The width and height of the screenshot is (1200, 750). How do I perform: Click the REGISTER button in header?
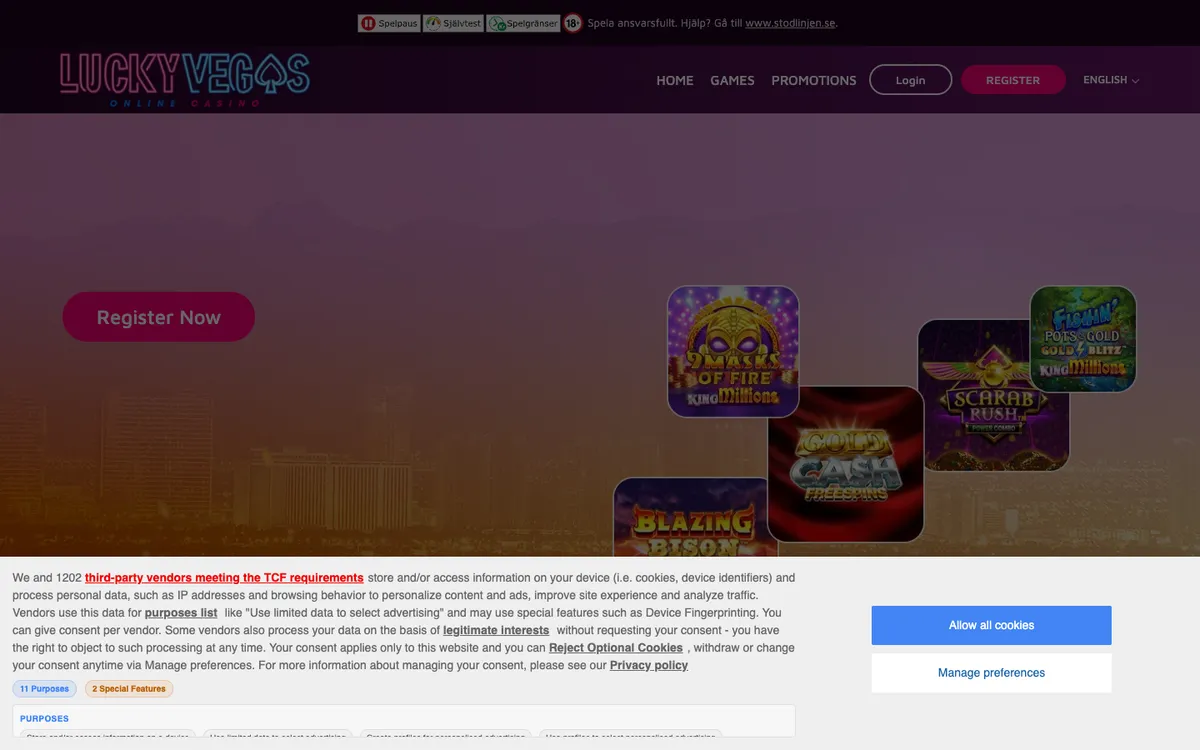tap(1013, 80)
